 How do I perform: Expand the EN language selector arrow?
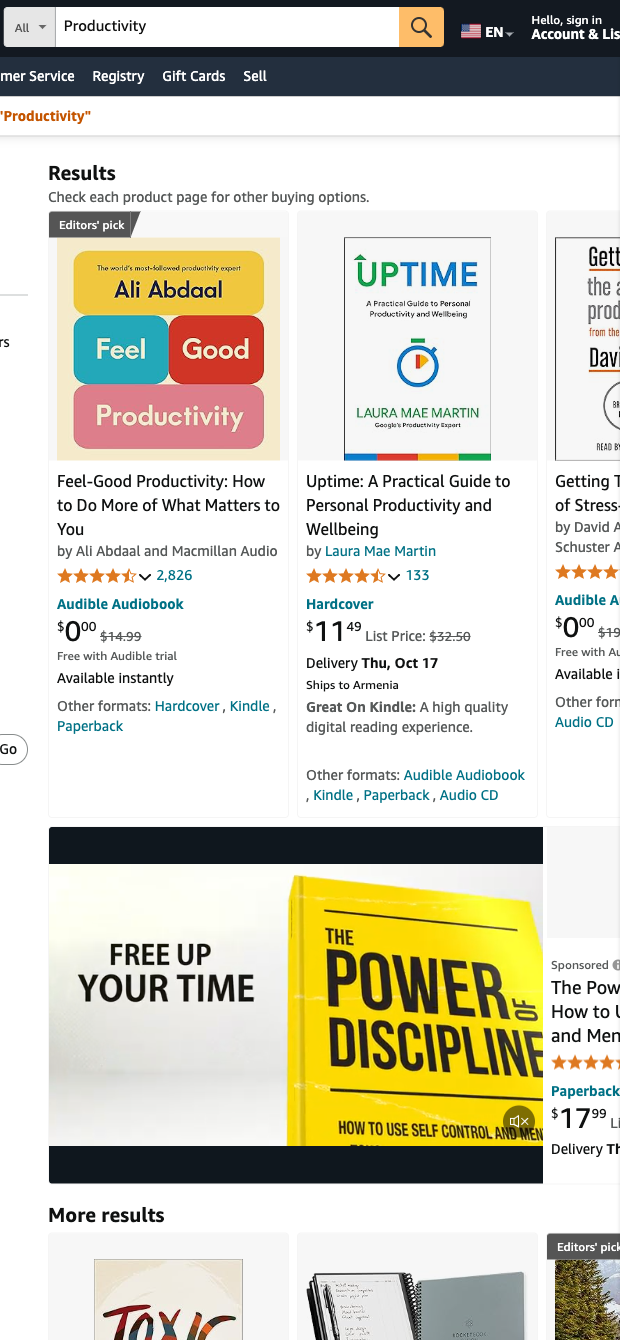[509, 34]
